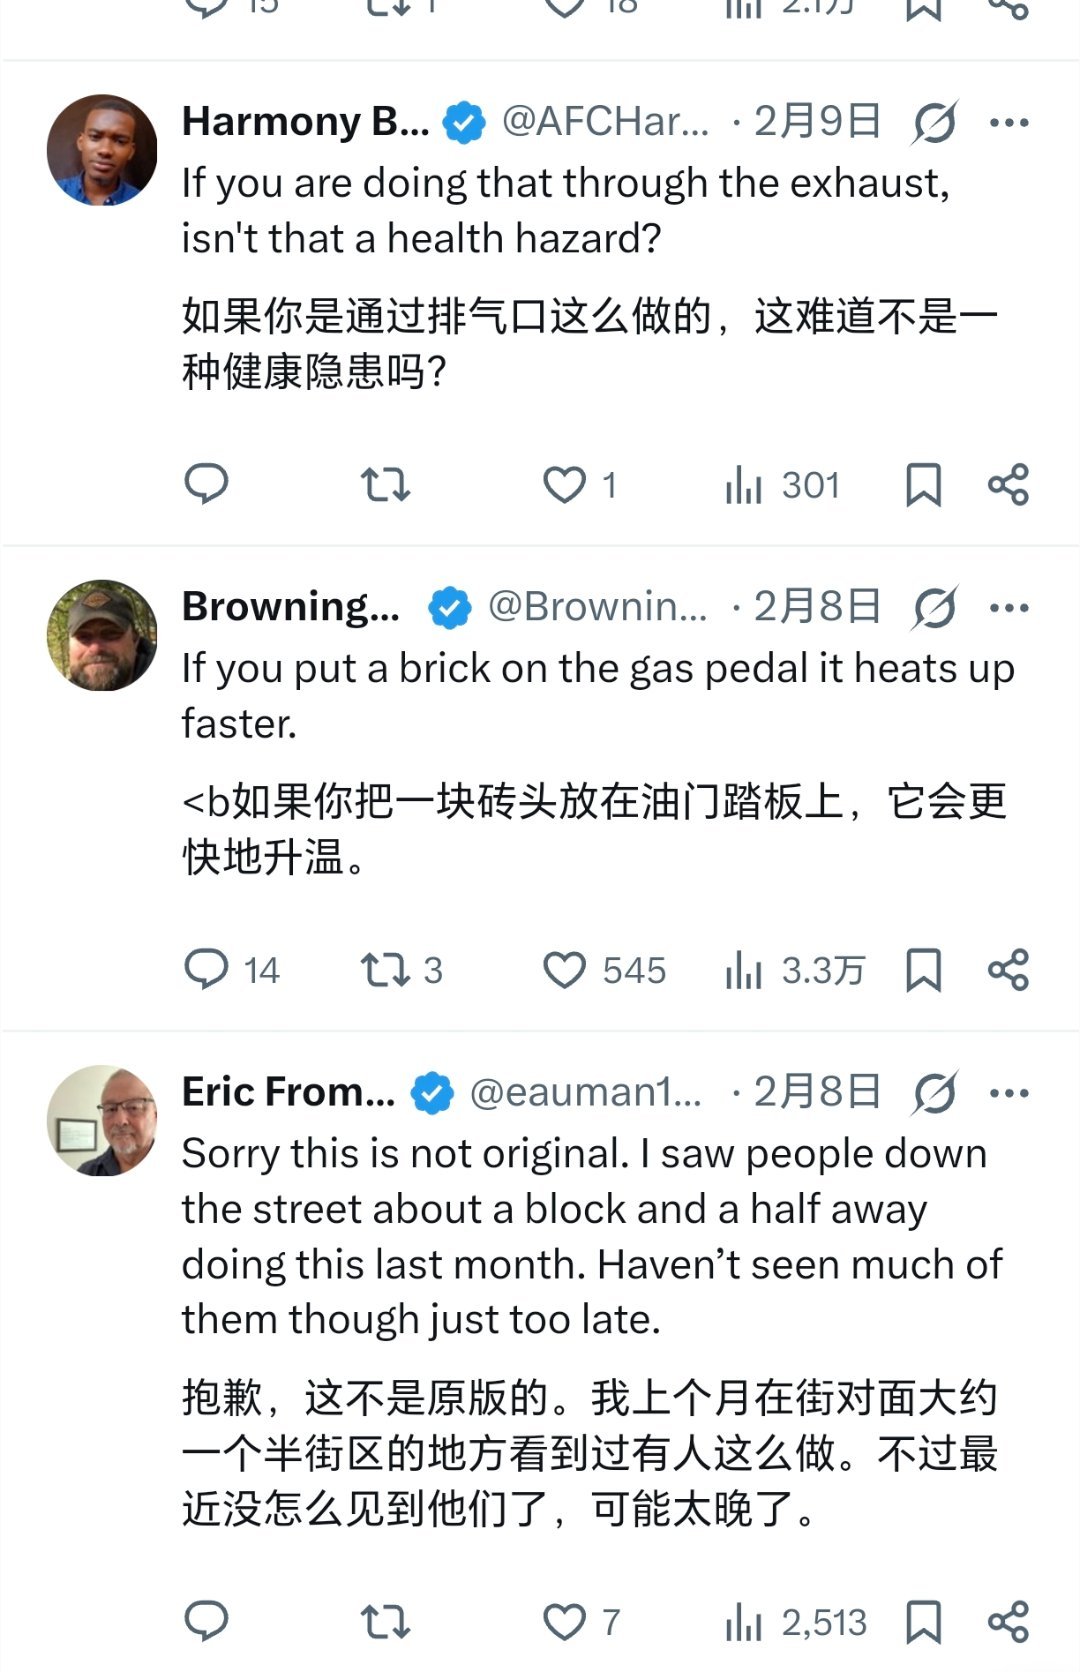Open Browning's tweet via the 2月8日 timestamp
1080x1672 pixels.
coord(820,605)
